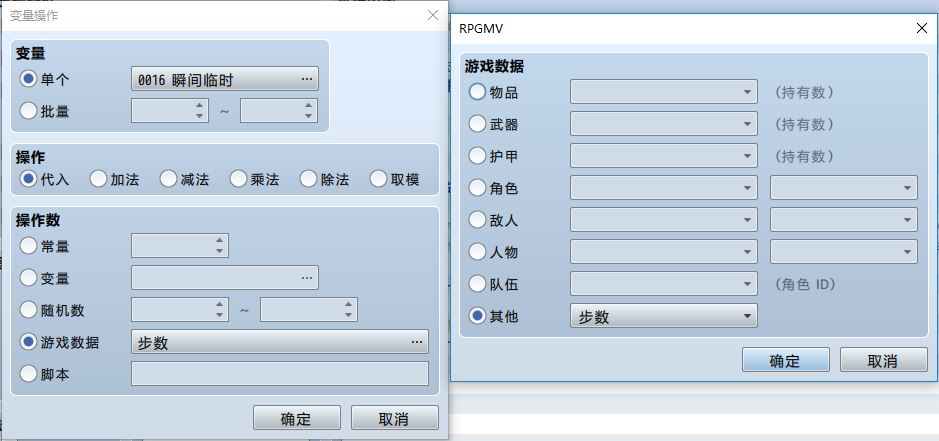Expand the 物品 dropdown list
This screenshot has height=441, width=939.
[664, 92]
